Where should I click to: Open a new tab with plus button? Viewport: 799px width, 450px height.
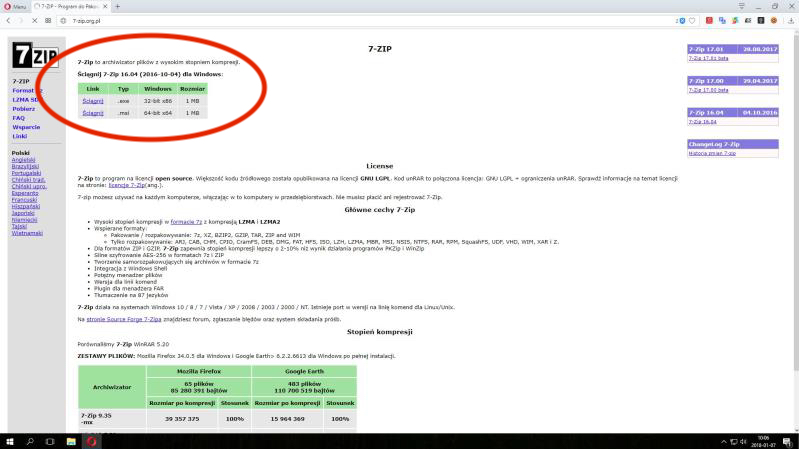tap(118, 7)
